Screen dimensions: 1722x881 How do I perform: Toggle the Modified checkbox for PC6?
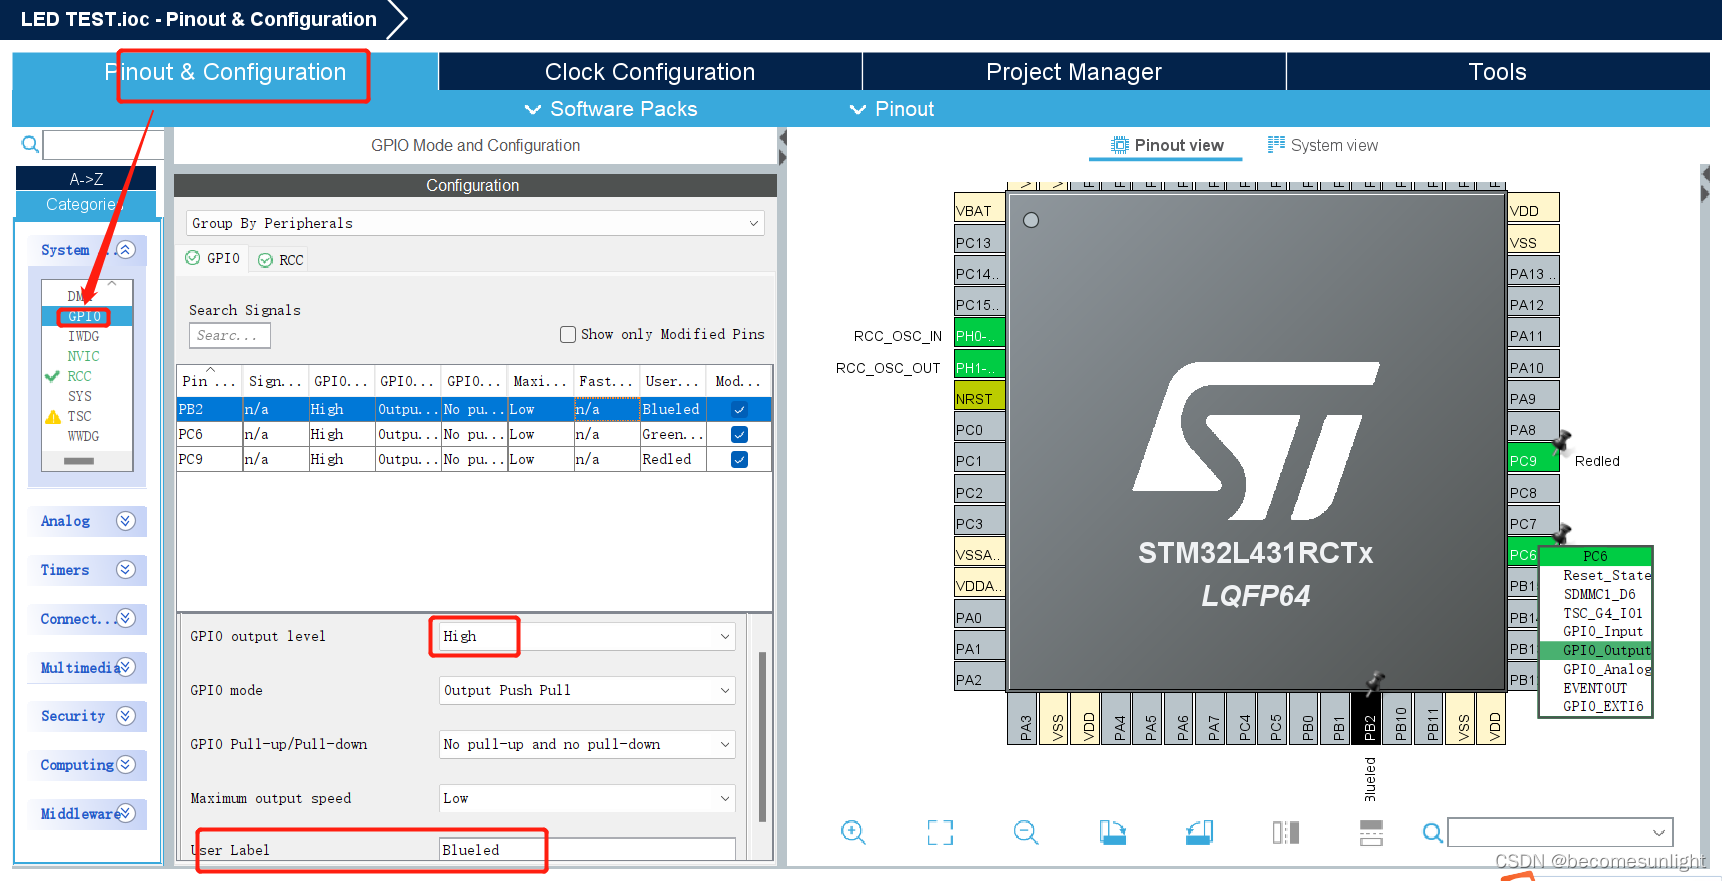coord(739,434)
